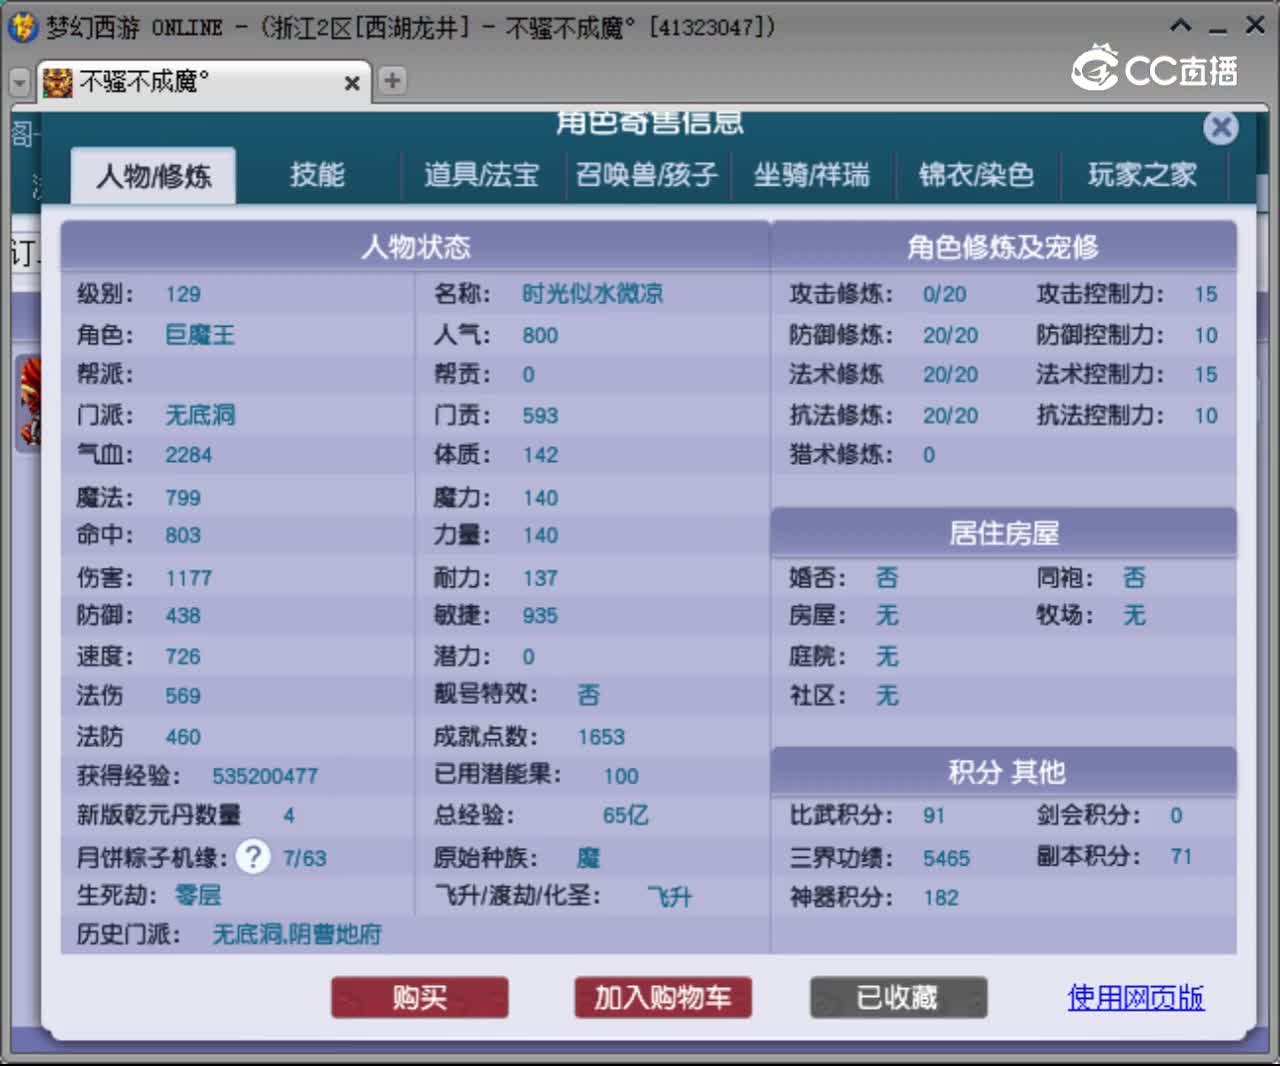Select the character name 时光似水微凉
Viewport: 1280px width, 1066px height.
pyautogui.click(x=592, y=294)
